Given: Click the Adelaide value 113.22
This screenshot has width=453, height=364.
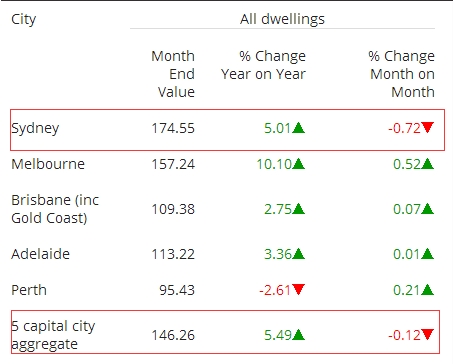Looking at the screenshot, I should click(x=173, y=254).
